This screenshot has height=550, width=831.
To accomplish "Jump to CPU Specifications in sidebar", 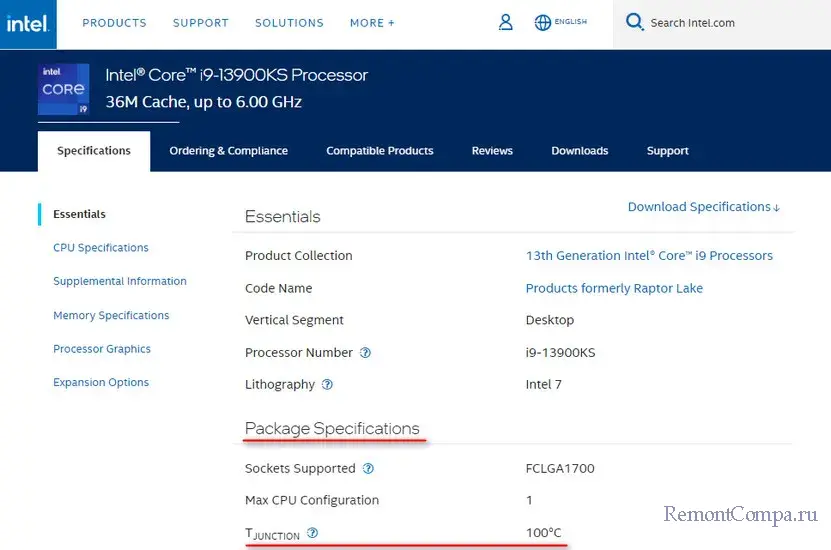I will (100, 248).
